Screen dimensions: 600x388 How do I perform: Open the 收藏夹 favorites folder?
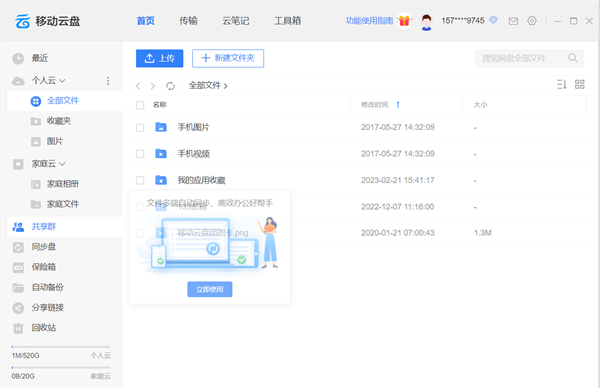tap(59, 121)
